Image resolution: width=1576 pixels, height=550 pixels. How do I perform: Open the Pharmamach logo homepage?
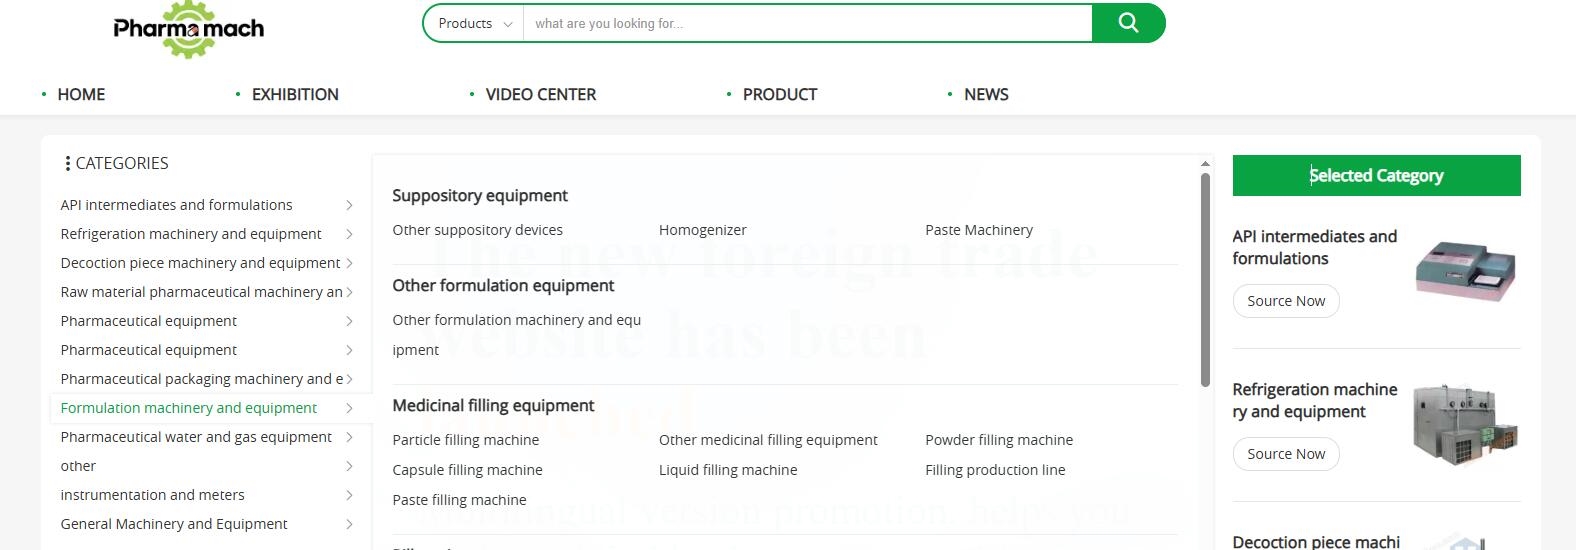[x=189, y=29]
